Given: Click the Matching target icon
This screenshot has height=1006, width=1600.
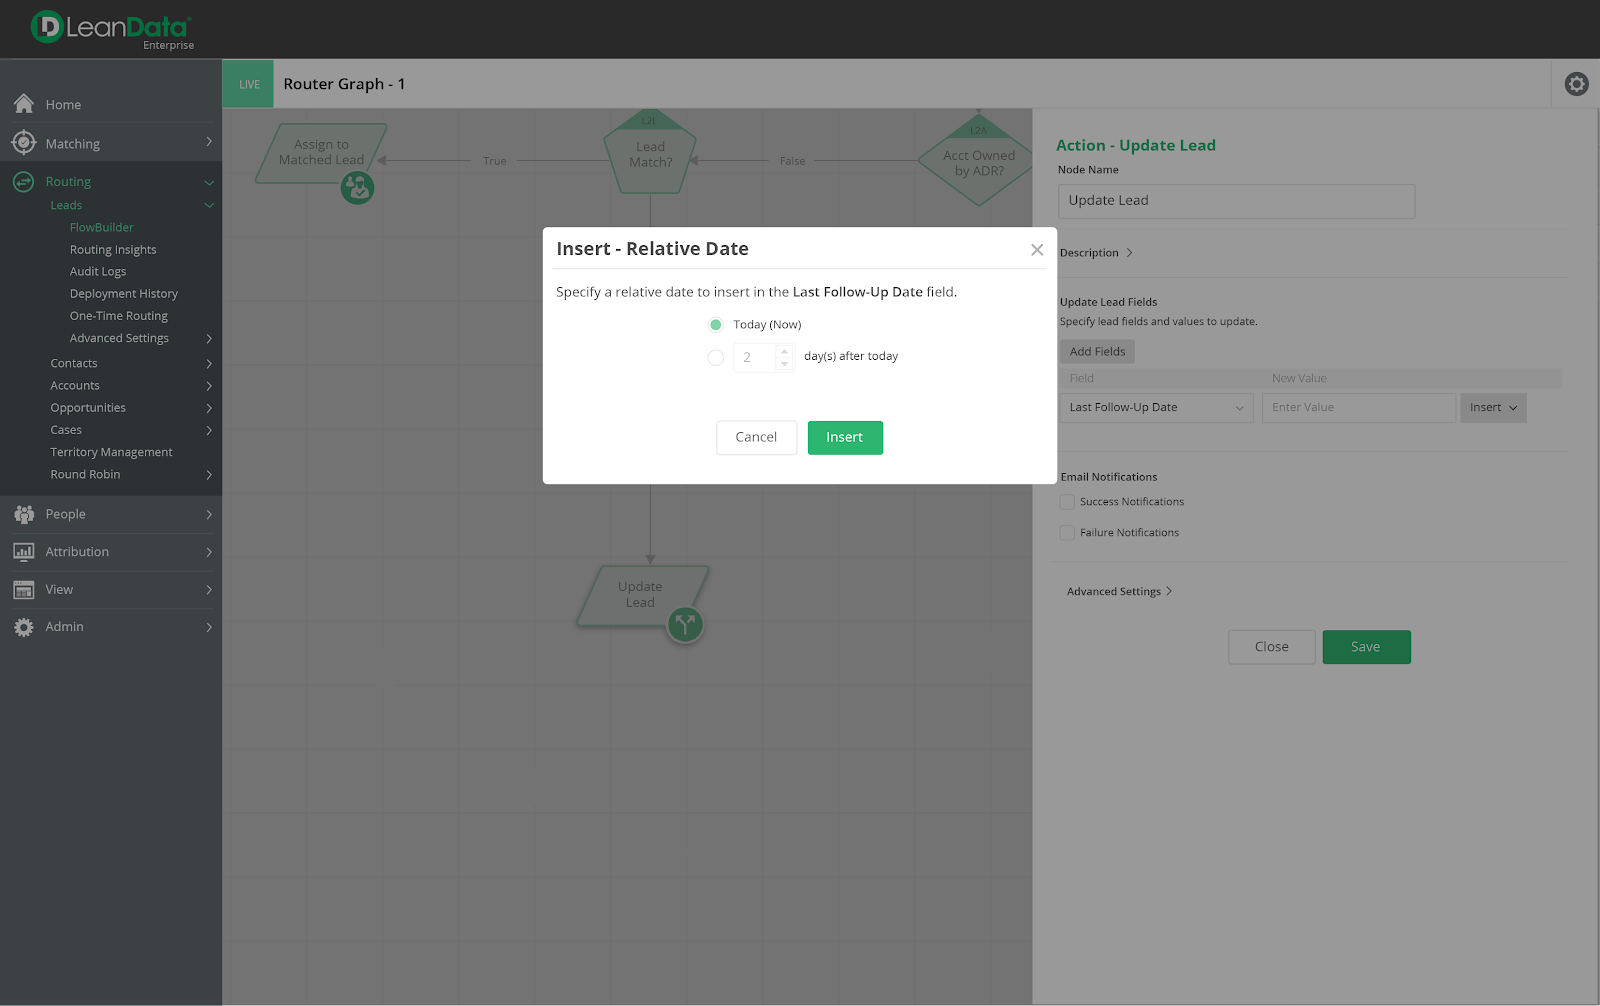Looking at the screenshot, I should tap(24, 143).
